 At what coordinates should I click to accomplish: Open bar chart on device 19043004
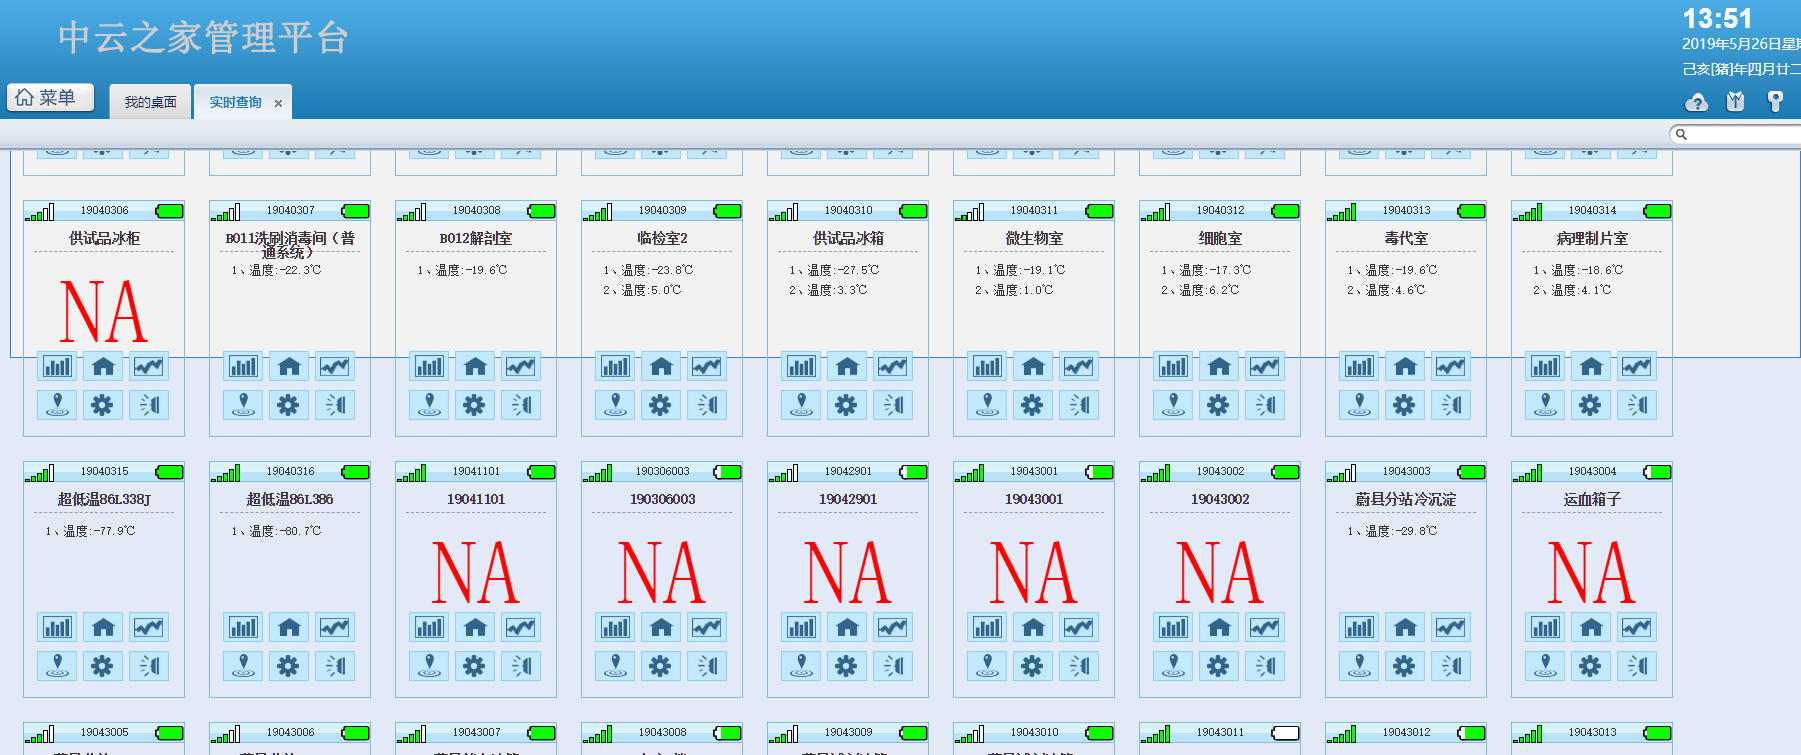point(1545,628)
